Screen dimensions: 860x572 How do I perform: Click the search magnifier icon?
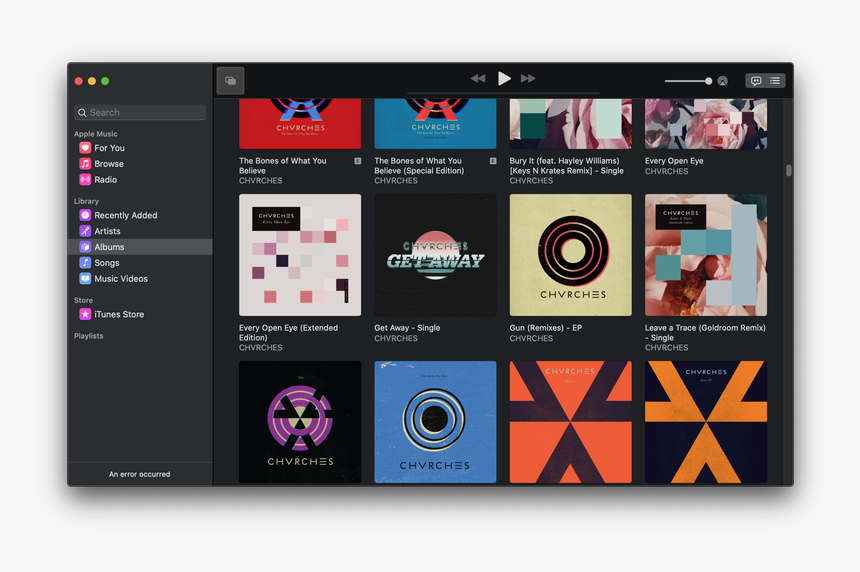pos(82,112)
